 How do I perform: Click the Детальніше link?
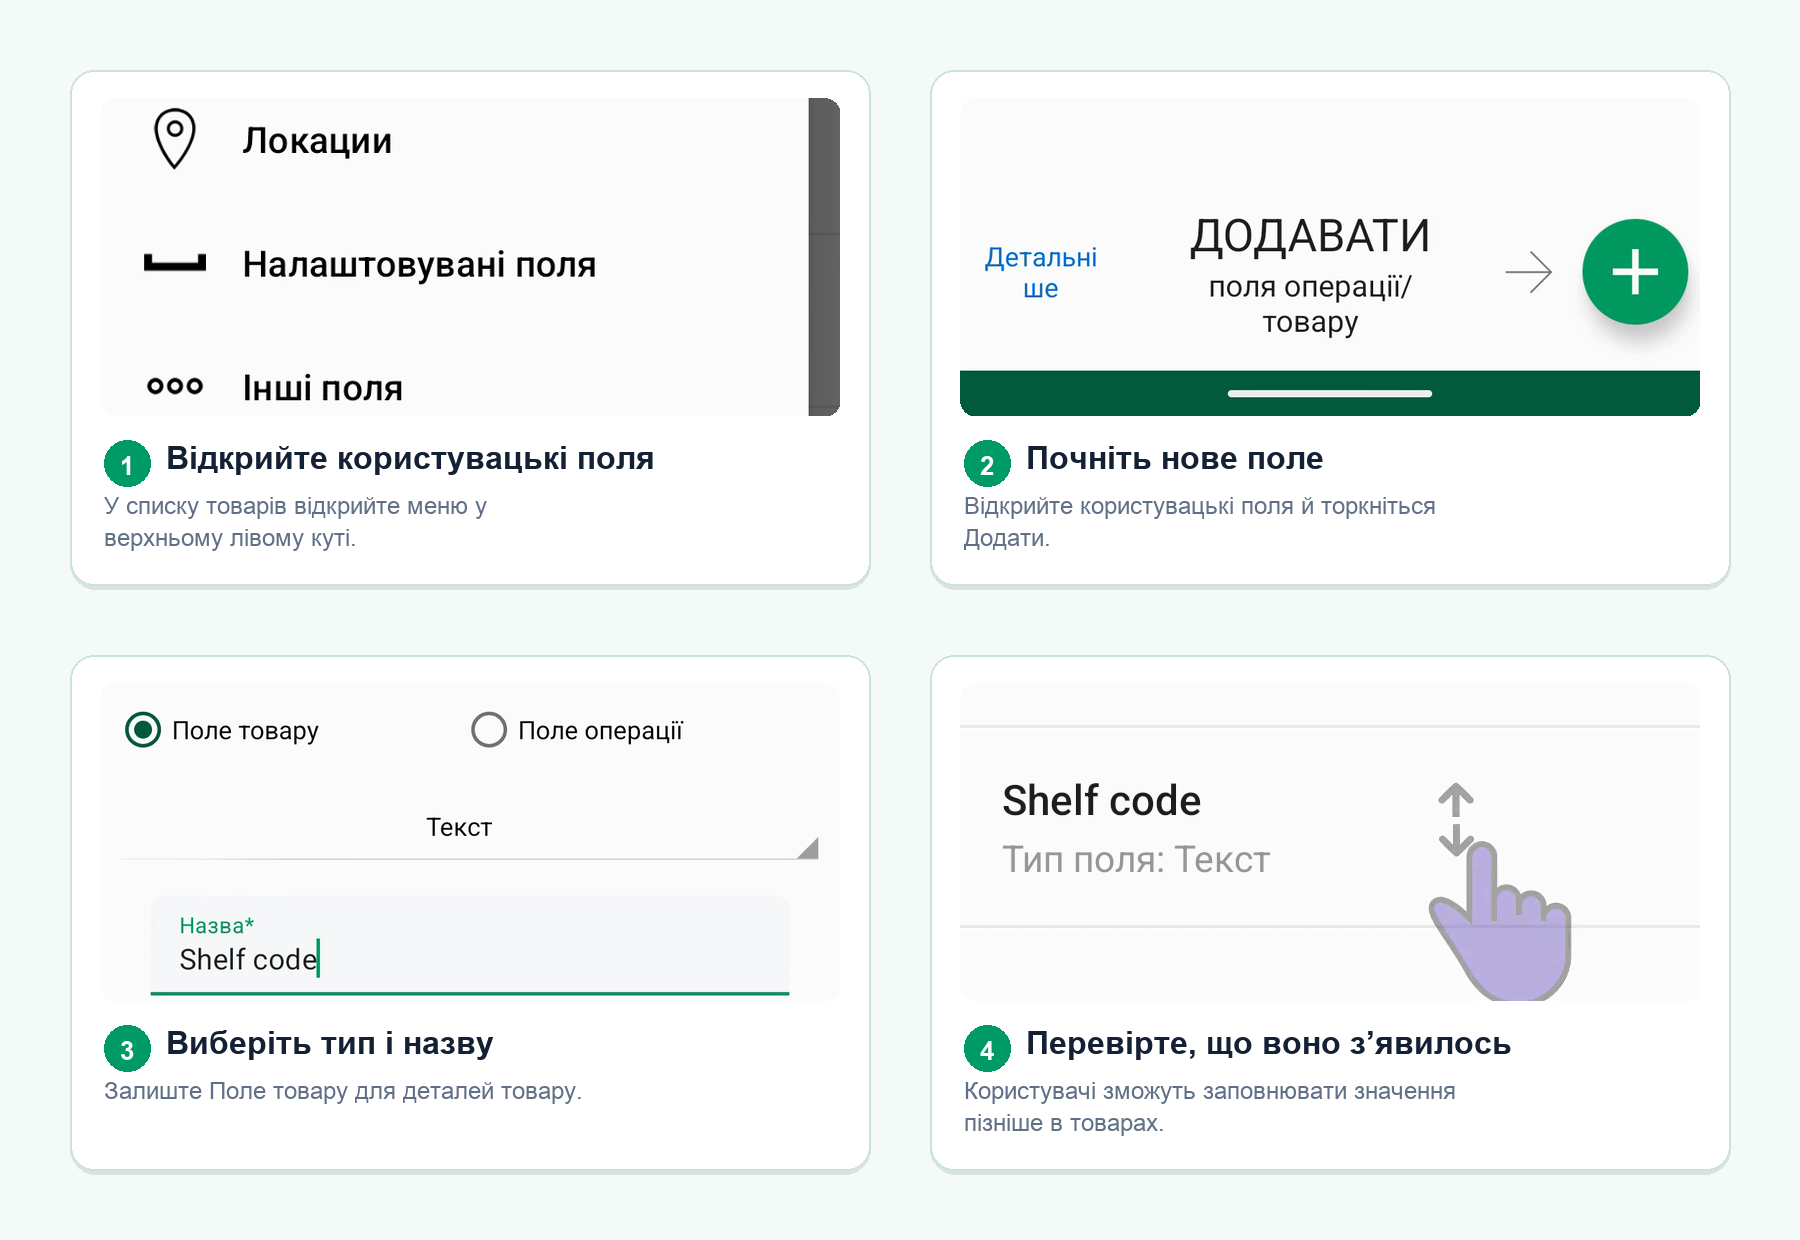click(x=1041, y=273)
